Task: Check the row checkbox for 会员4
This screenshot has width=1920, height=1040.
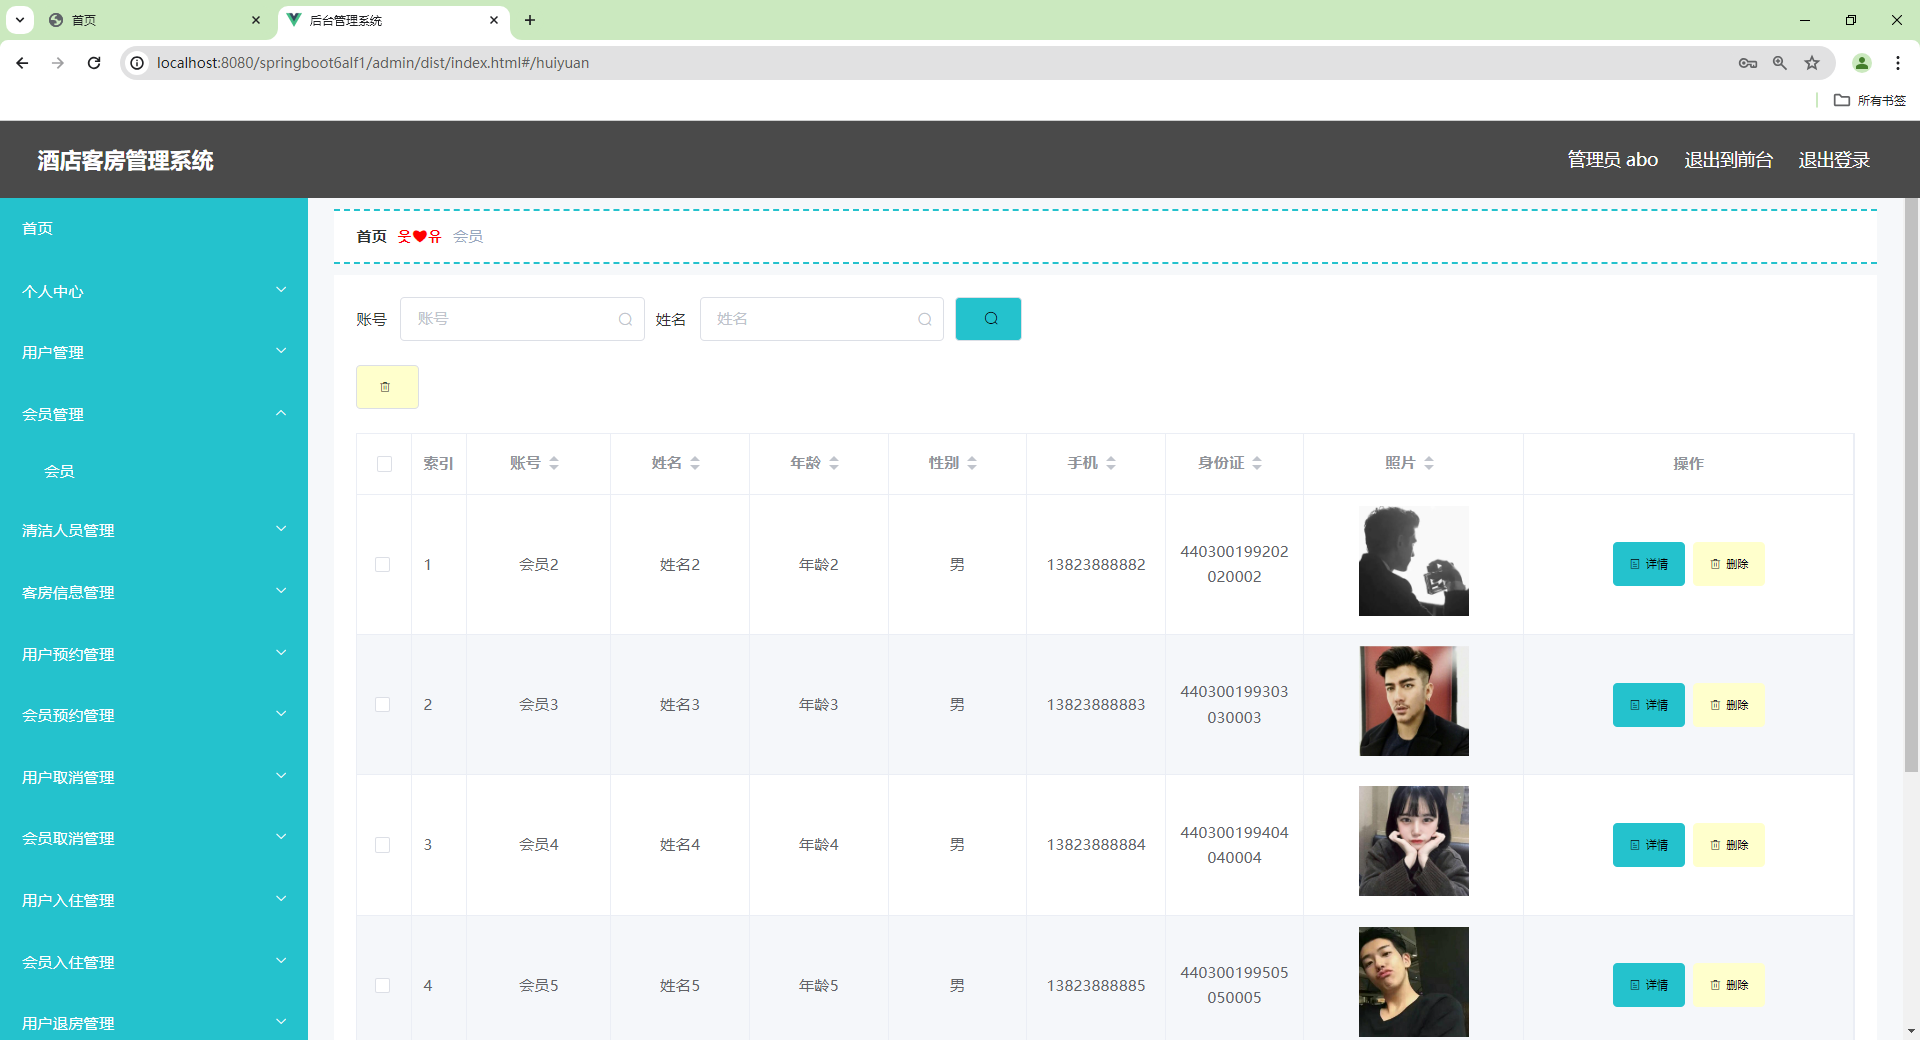Action: point(383,845)
